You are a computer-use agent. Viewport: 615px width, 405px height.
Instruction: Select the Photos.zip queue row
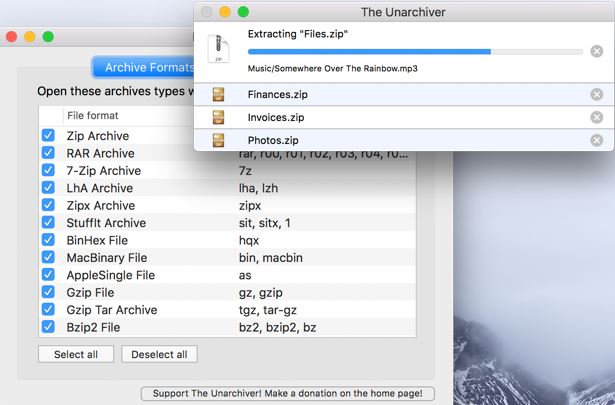404,140
